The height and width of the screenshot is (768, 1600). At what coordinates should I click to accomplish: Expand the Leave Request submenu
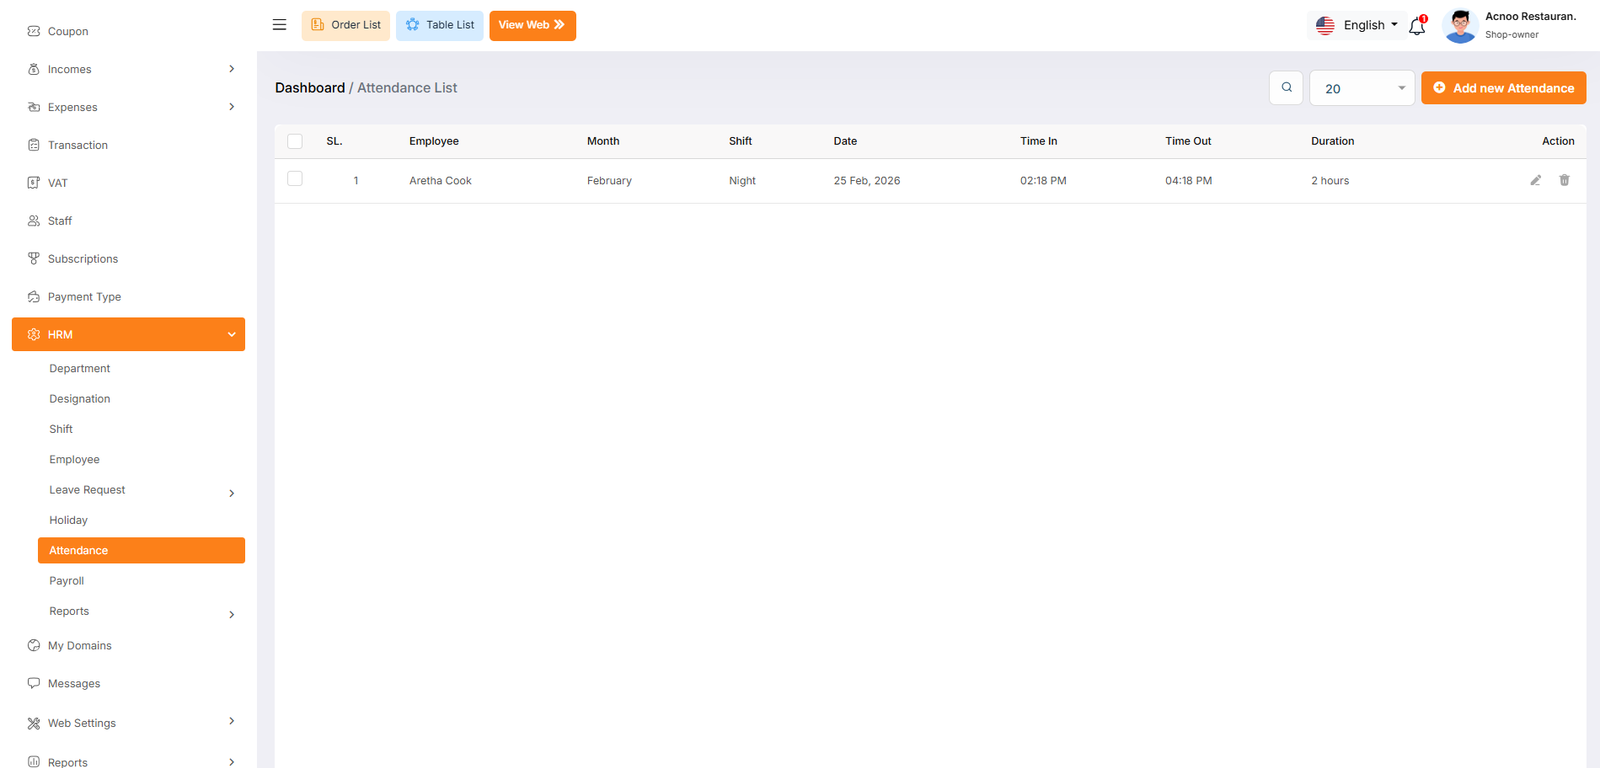tap(231, 493)
